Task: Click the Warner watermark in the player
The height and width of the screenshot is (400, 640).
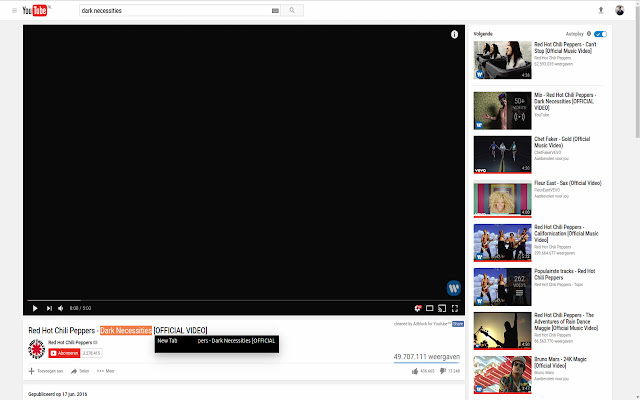Action: pos(454,288)
